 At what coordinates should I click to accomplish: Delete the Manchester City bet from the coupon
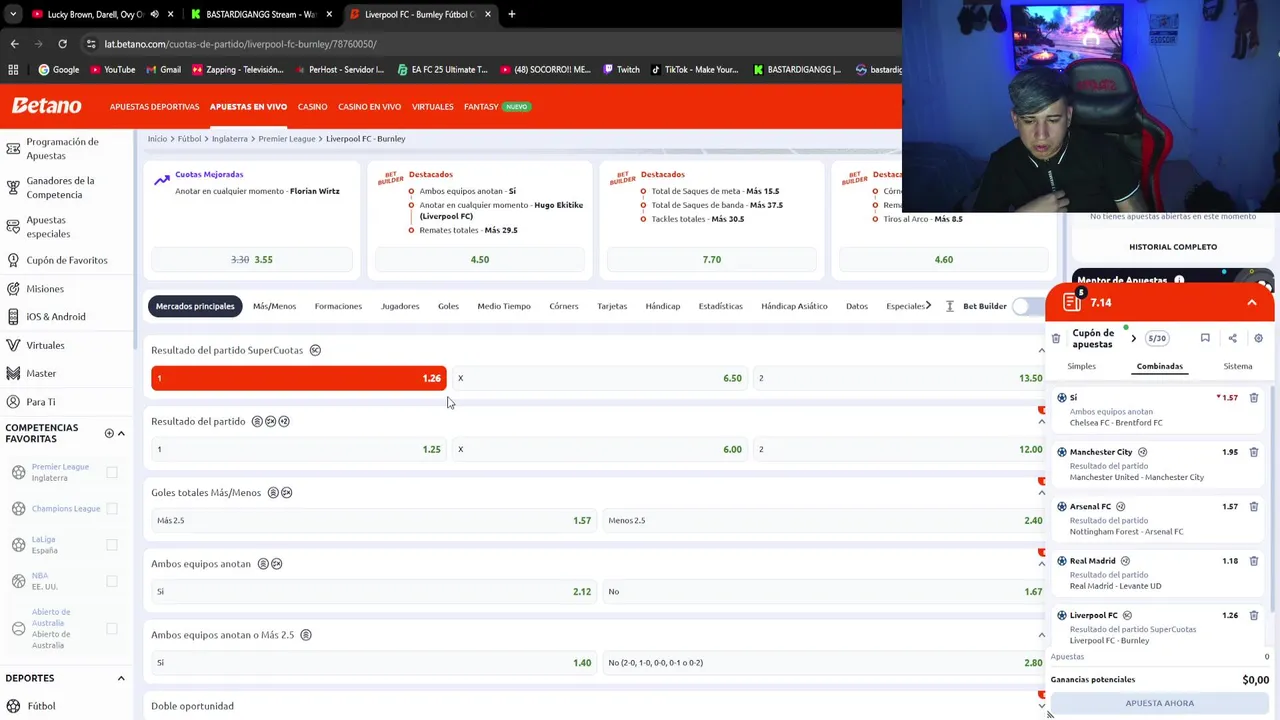(x=1253, y=452)
